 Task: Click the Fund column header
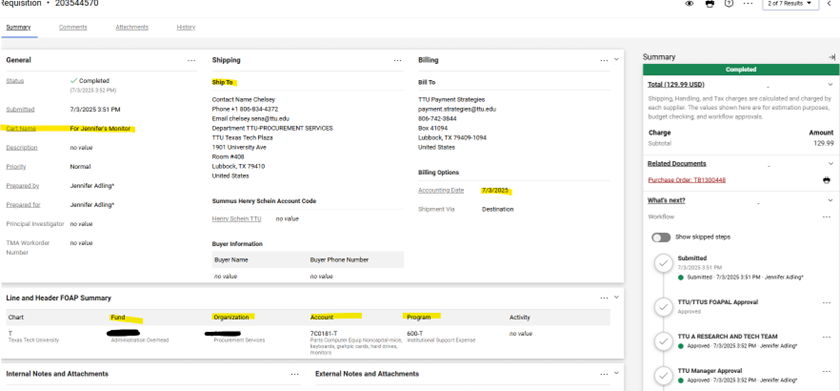click(x=118, y=318)
